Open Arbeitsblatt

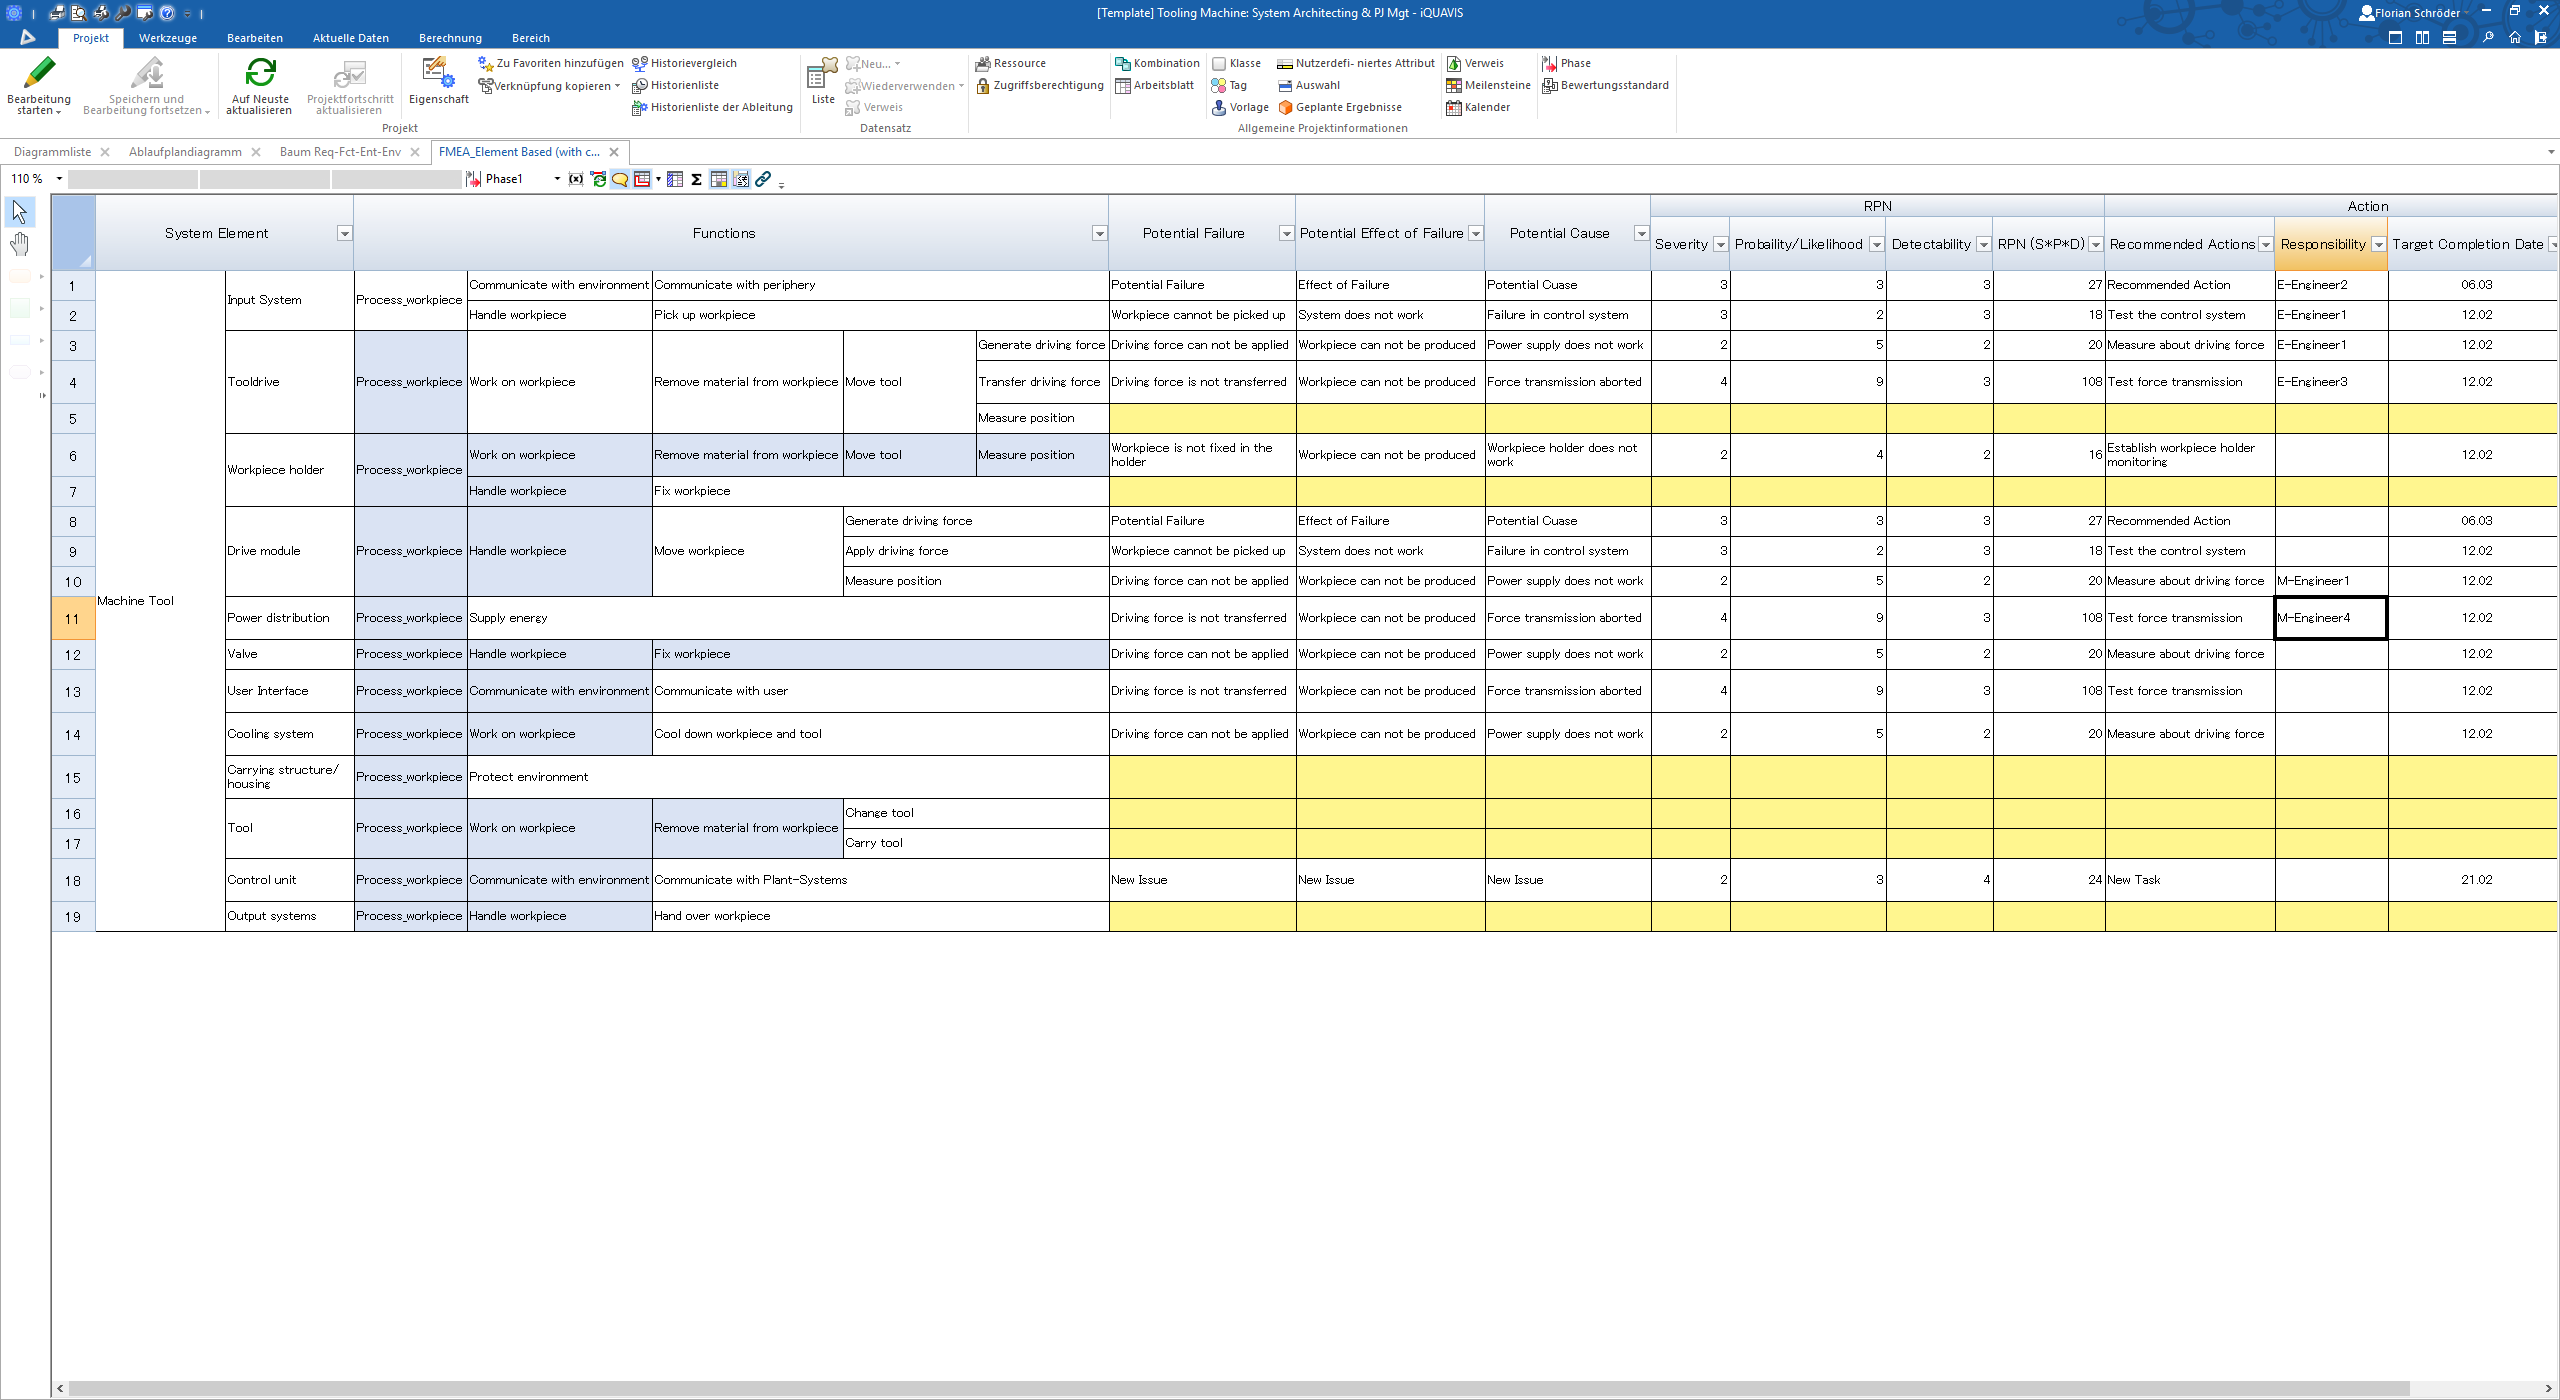tap(1155, 85)
